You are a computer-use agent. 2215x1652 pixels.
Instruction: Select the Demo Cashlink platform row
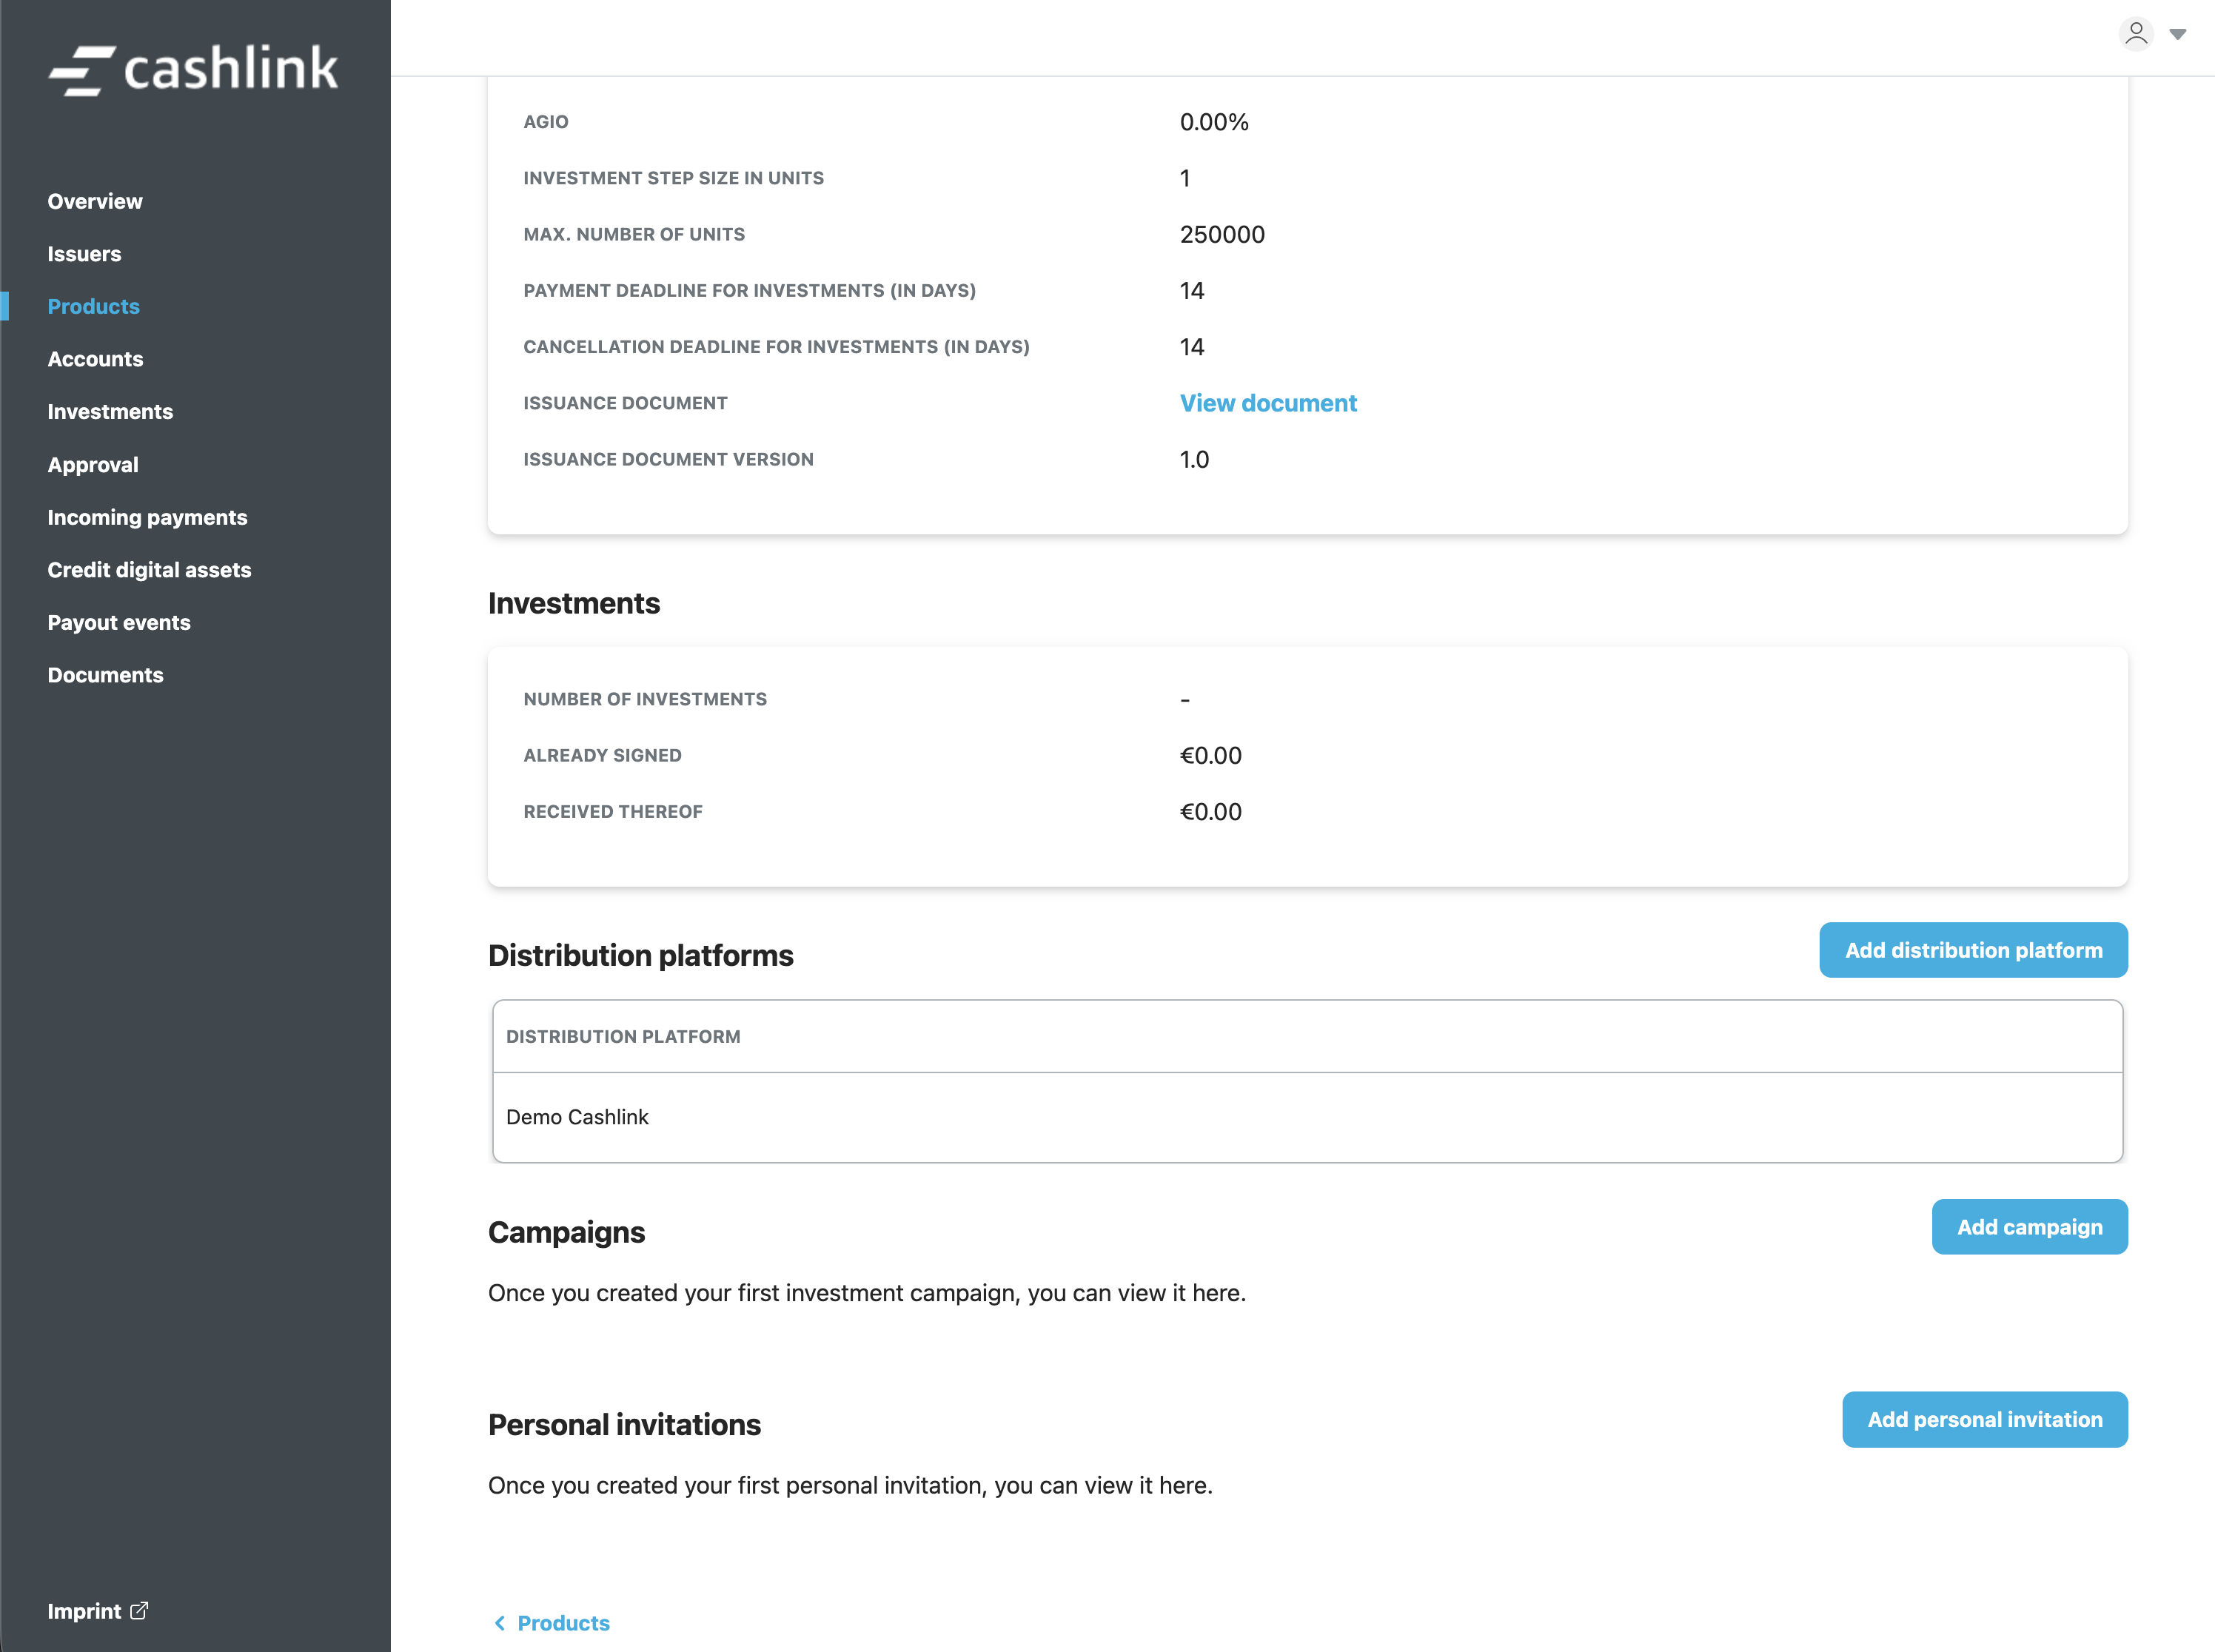click(x=577, y=1117)
